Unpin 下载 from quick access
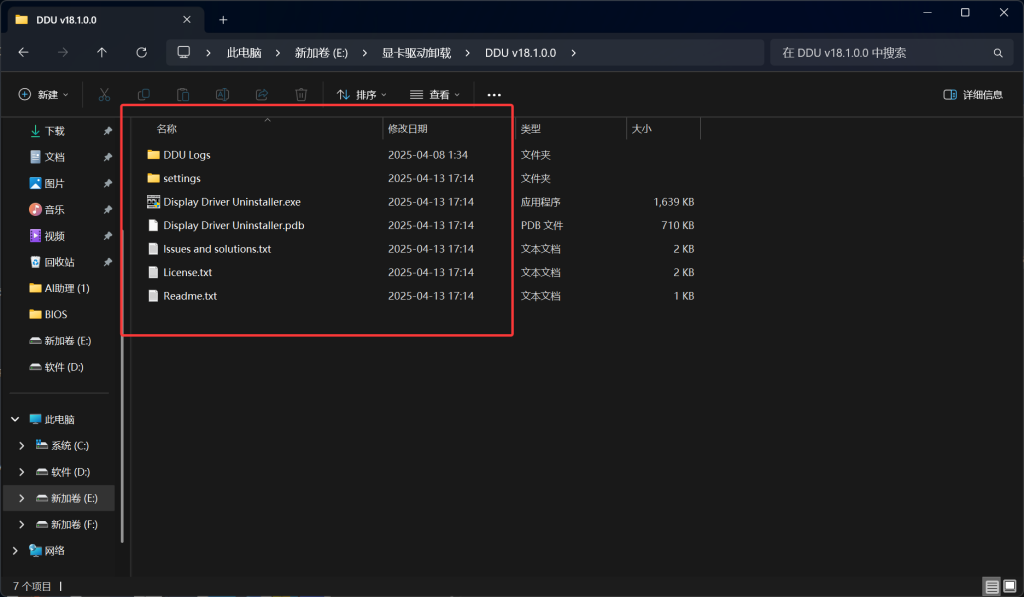 coord(108,131)
